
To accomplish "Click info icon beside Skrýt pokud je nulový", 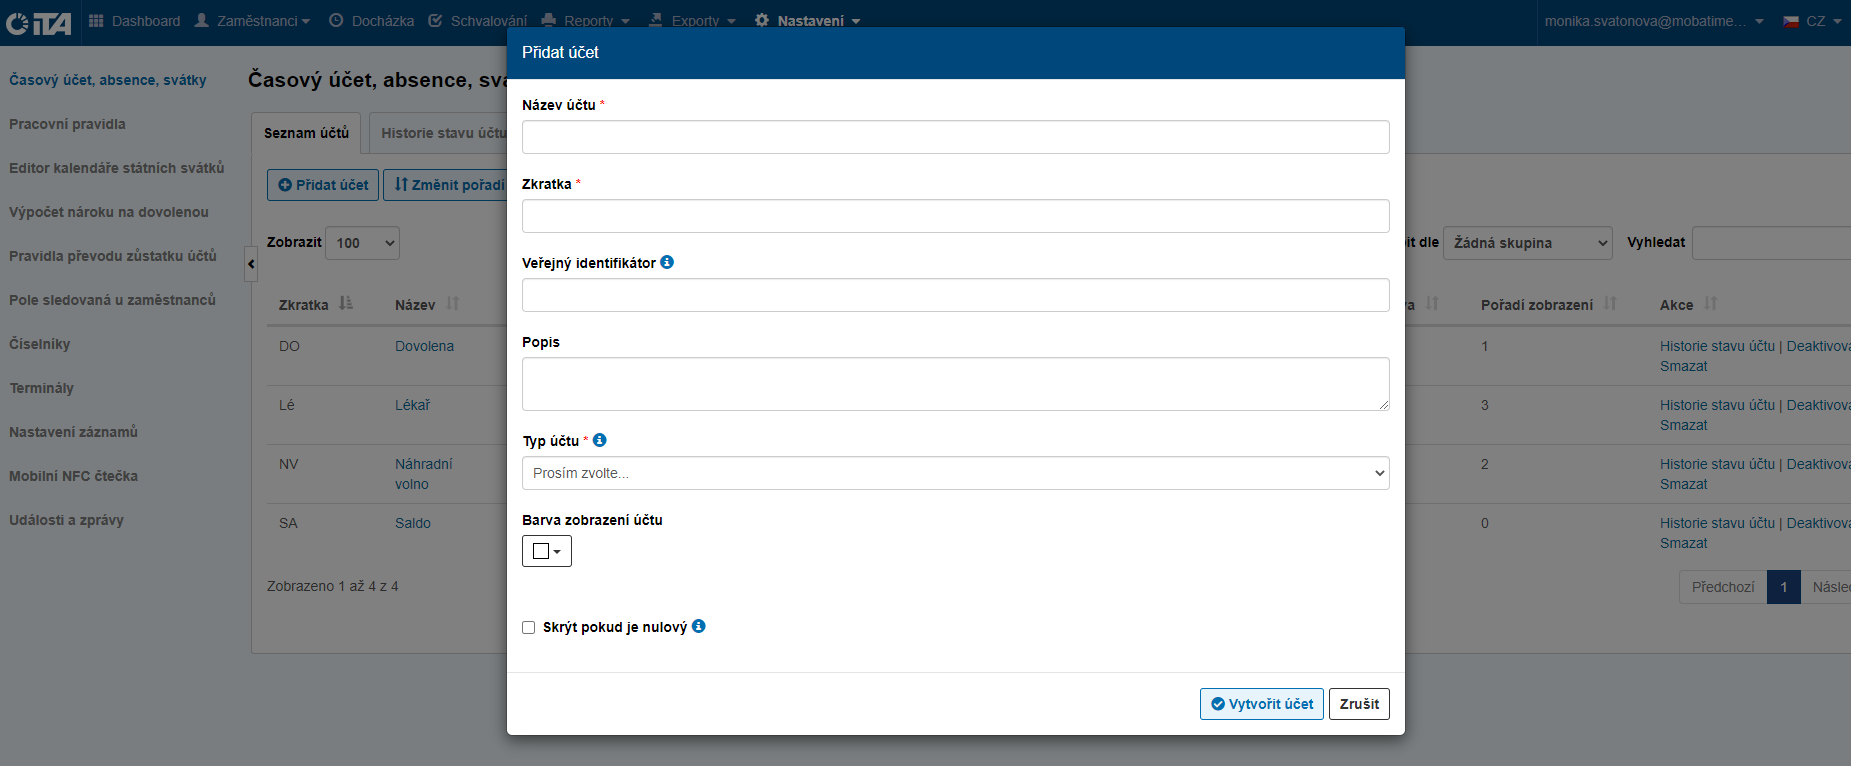I will (x=699, y=626).
